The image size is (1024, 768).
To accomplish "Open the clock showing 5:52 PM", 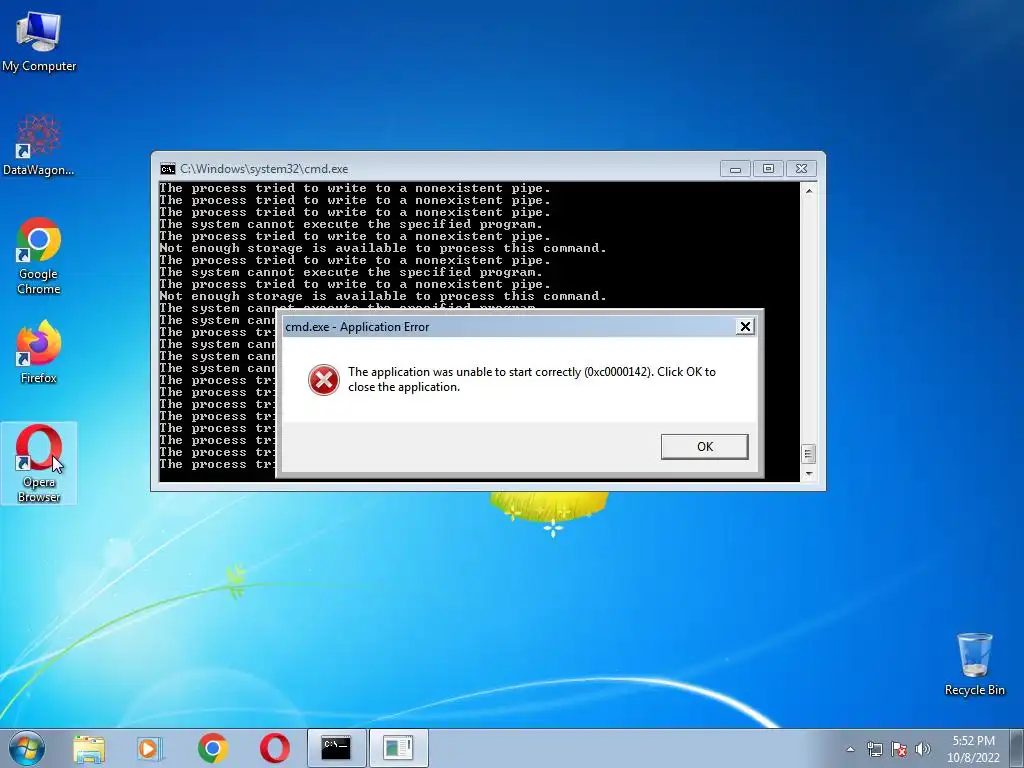I will pyautogui.click(x=973, y=749).
